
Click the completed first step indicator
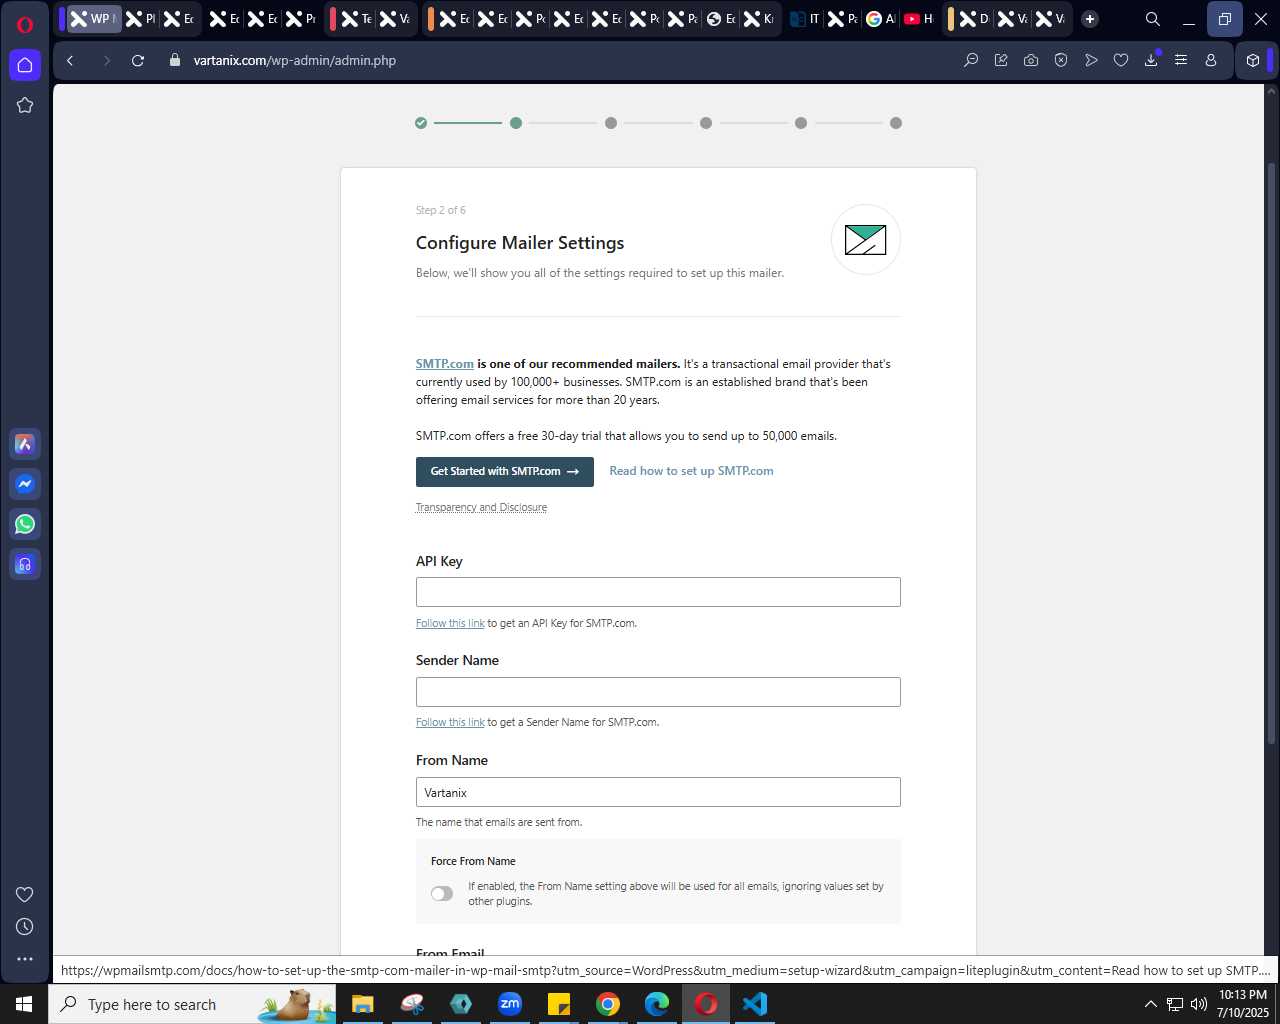(x=421, y=123)
